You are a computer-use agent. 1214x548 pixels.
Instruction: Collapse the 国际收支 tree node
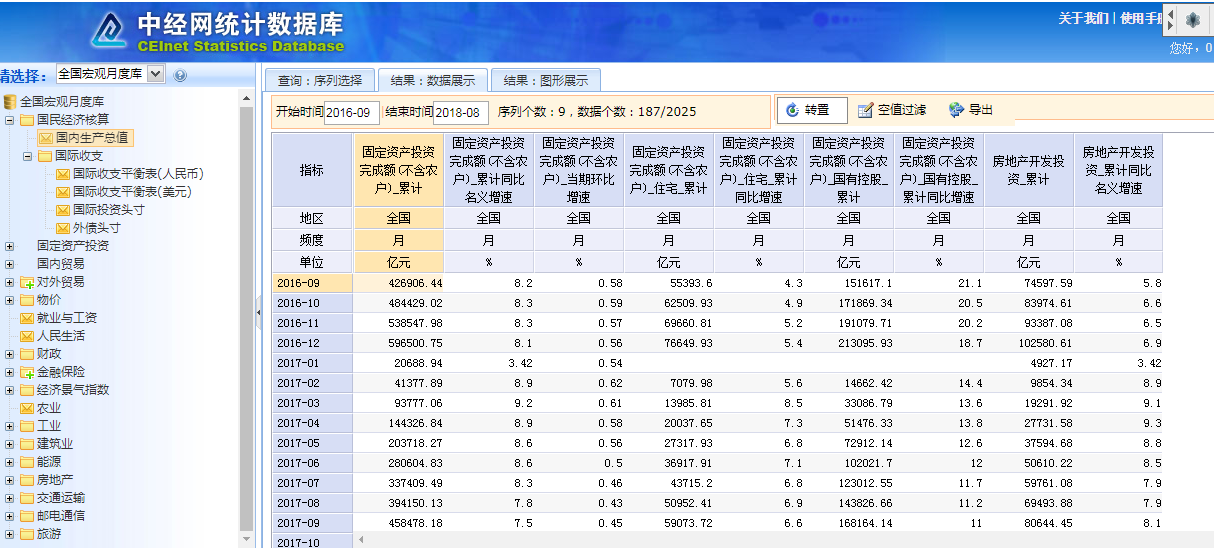tap(28, 156)
